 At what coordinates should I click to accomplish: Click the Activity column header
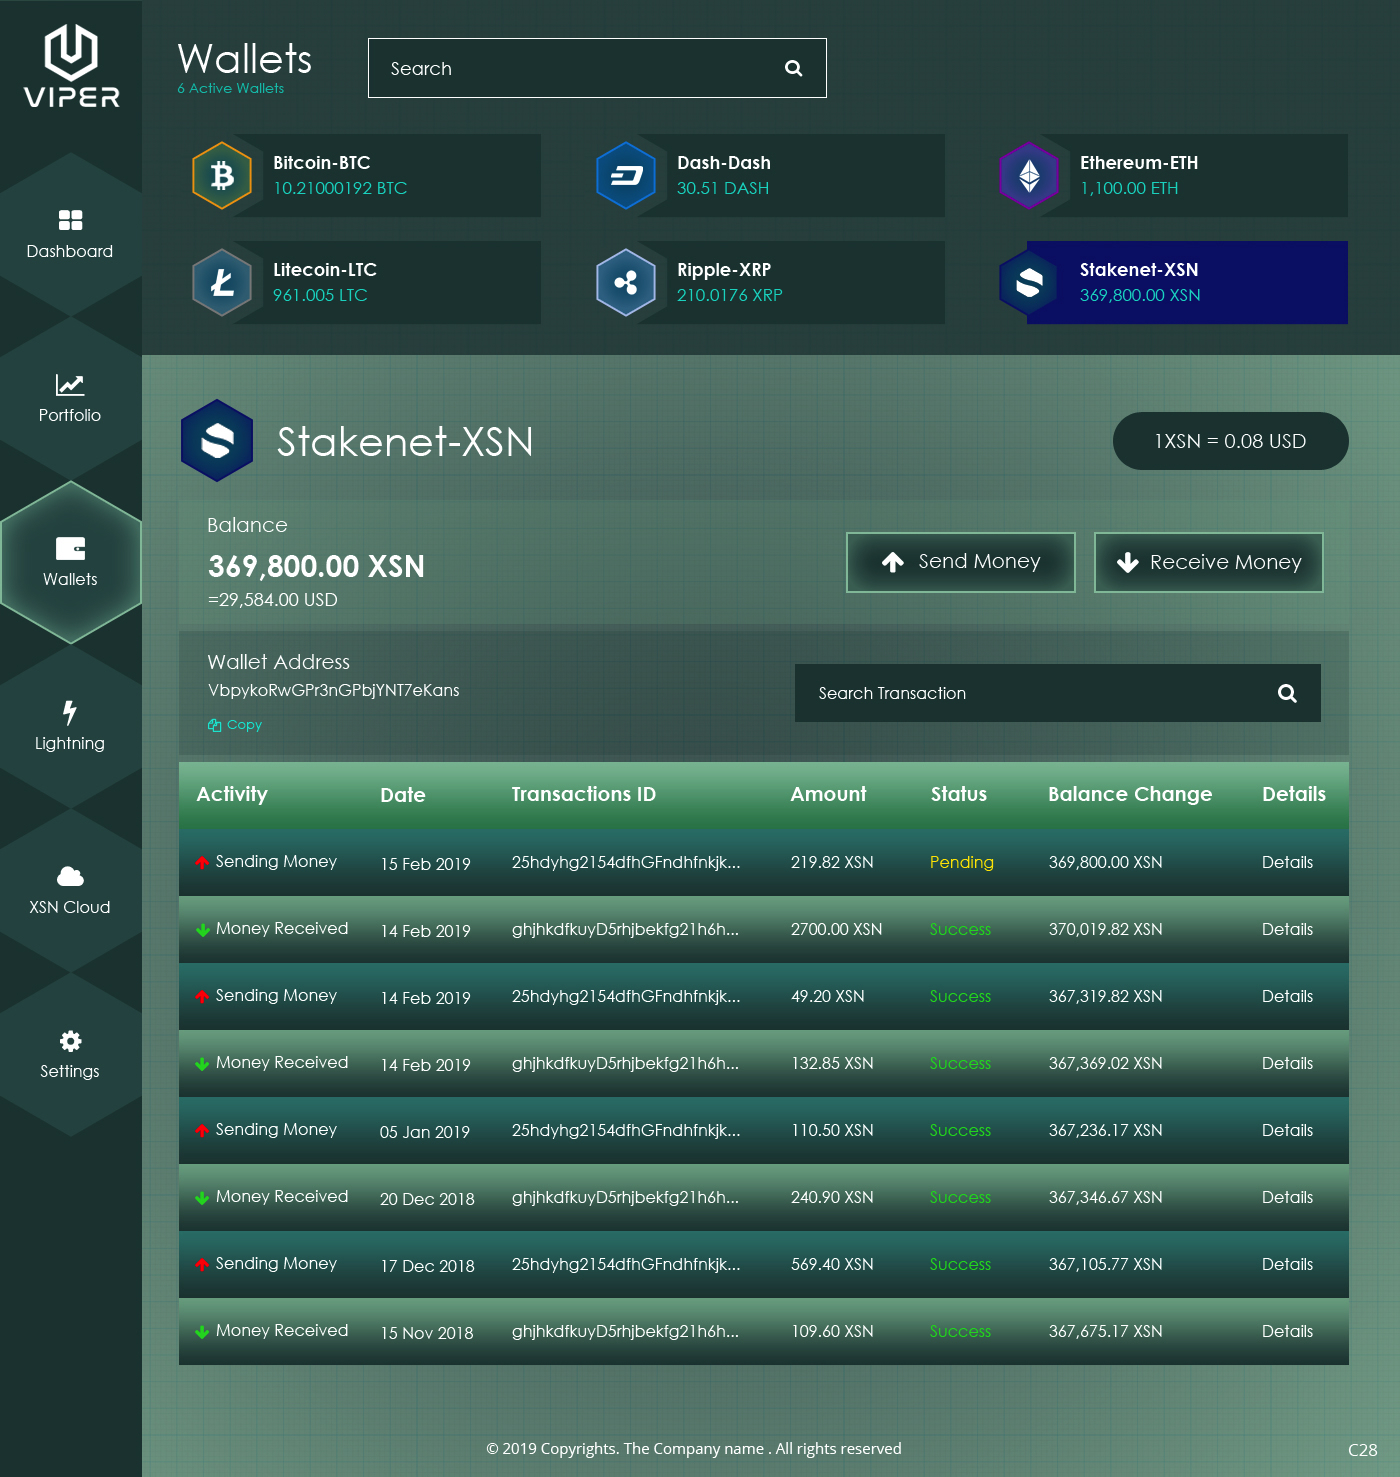tap(232, 794)
